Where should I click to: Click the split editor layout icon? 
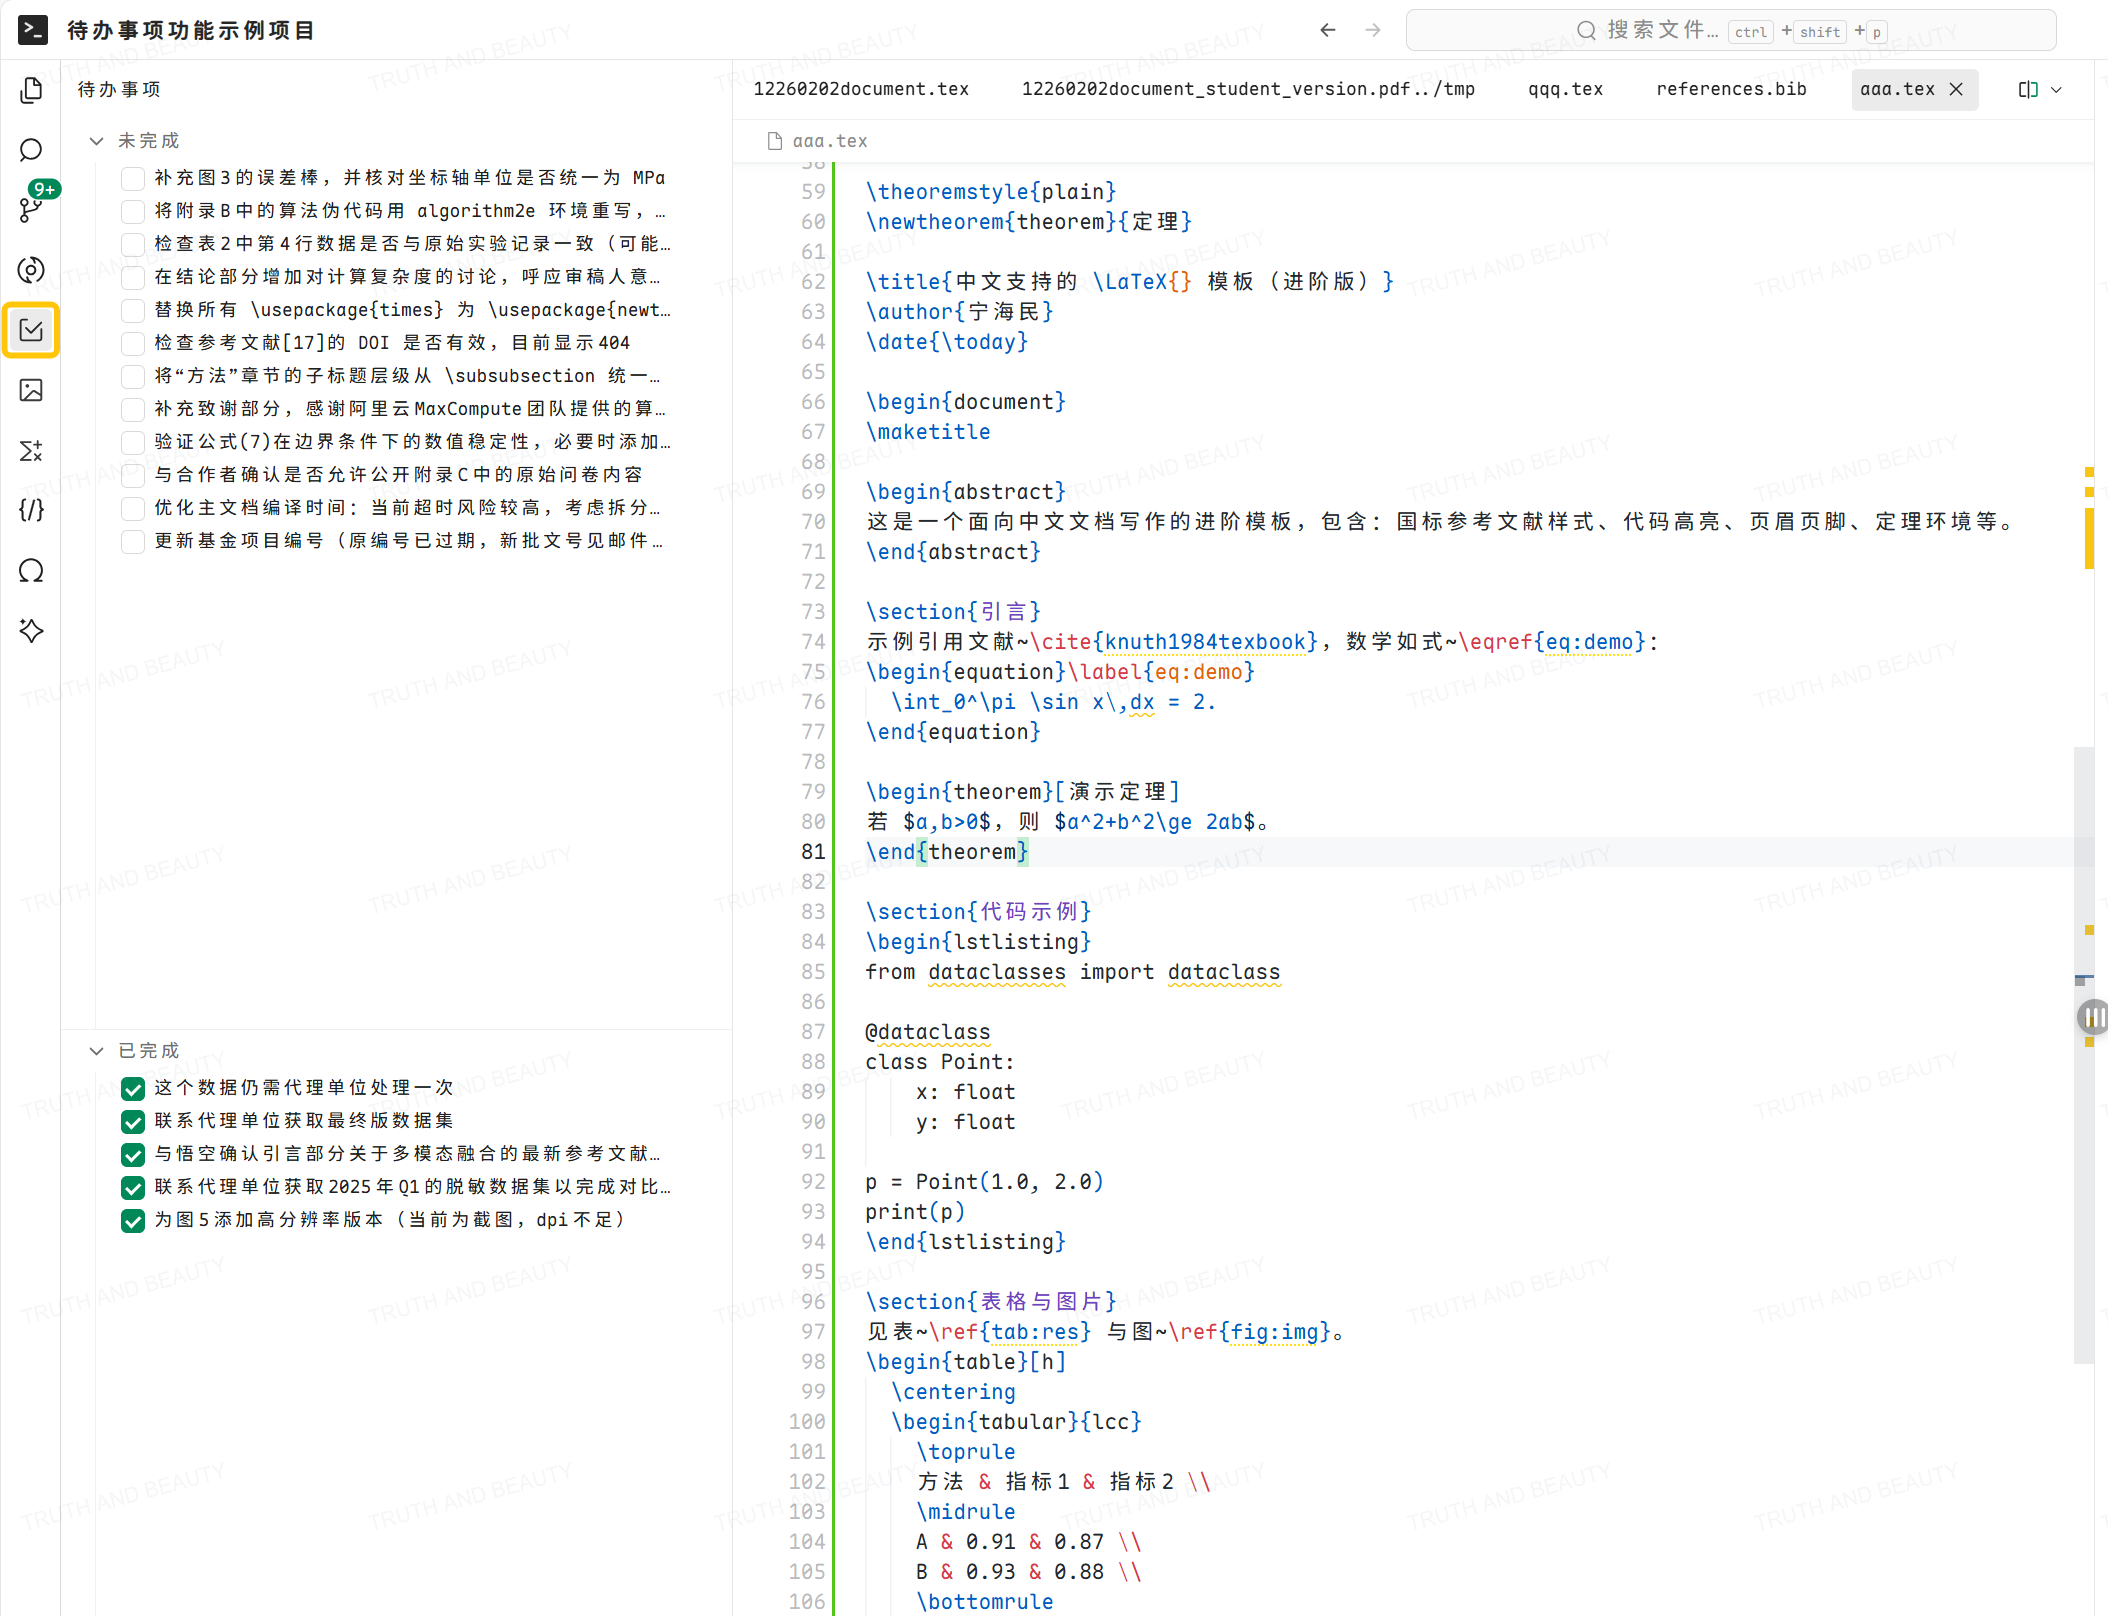(x=2028, y=89)
